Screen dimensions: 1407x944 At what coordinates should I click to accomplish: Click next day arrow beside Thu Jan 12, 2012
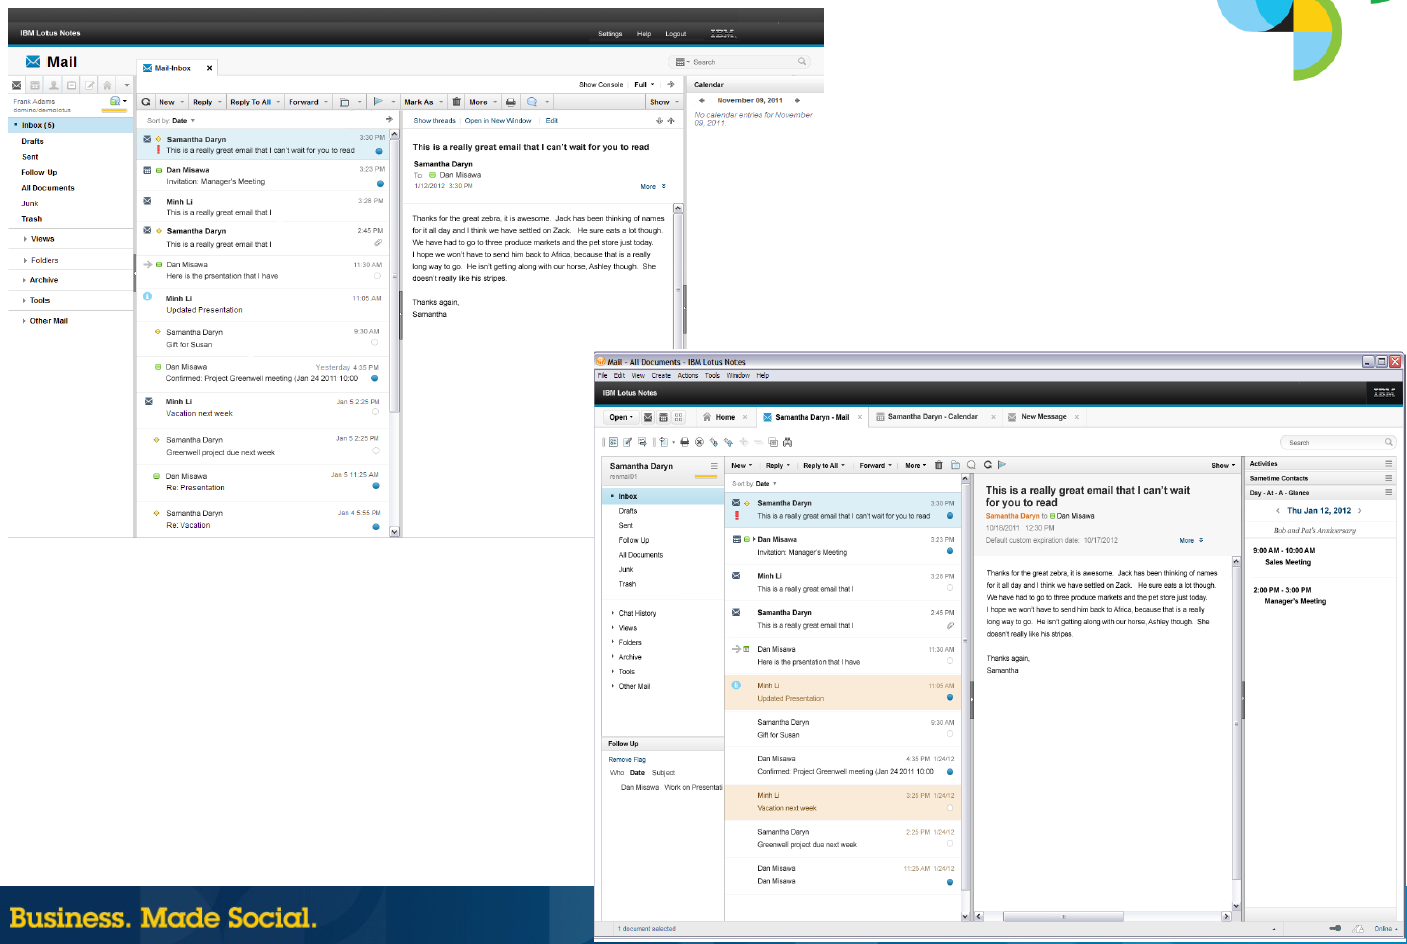1360,511
